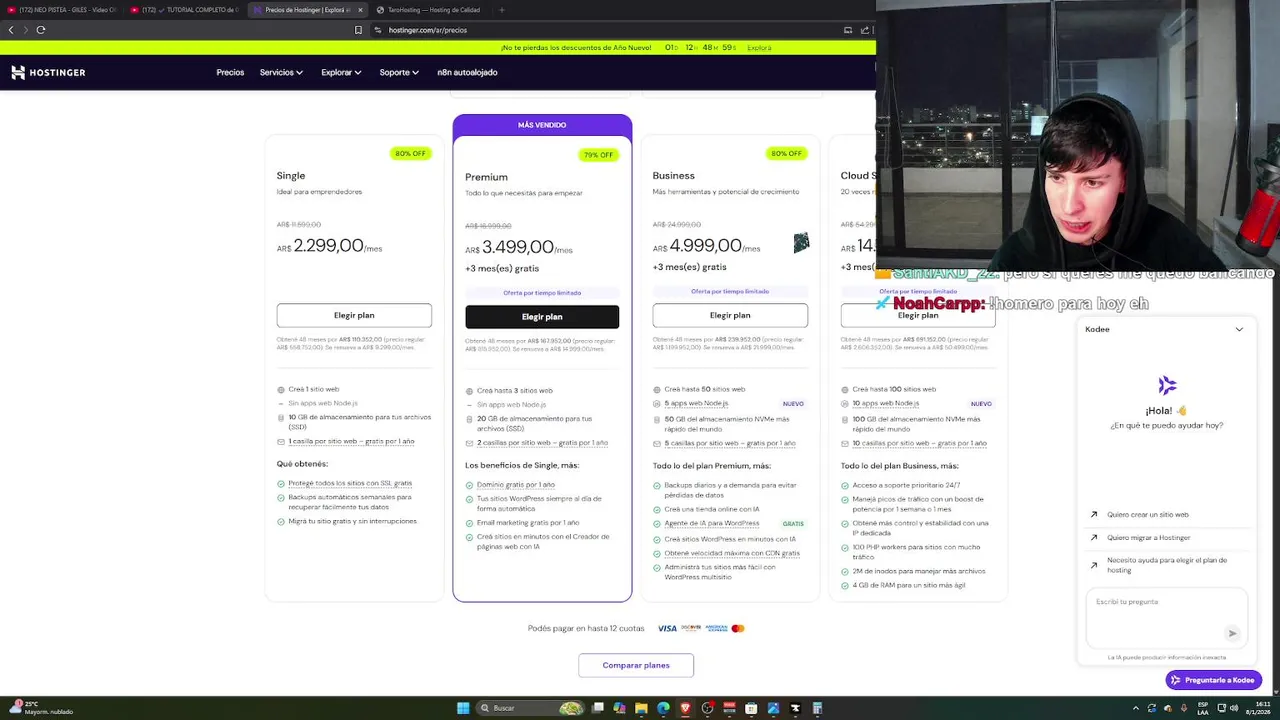Go back with browser back arrow

tap(11, 30)
